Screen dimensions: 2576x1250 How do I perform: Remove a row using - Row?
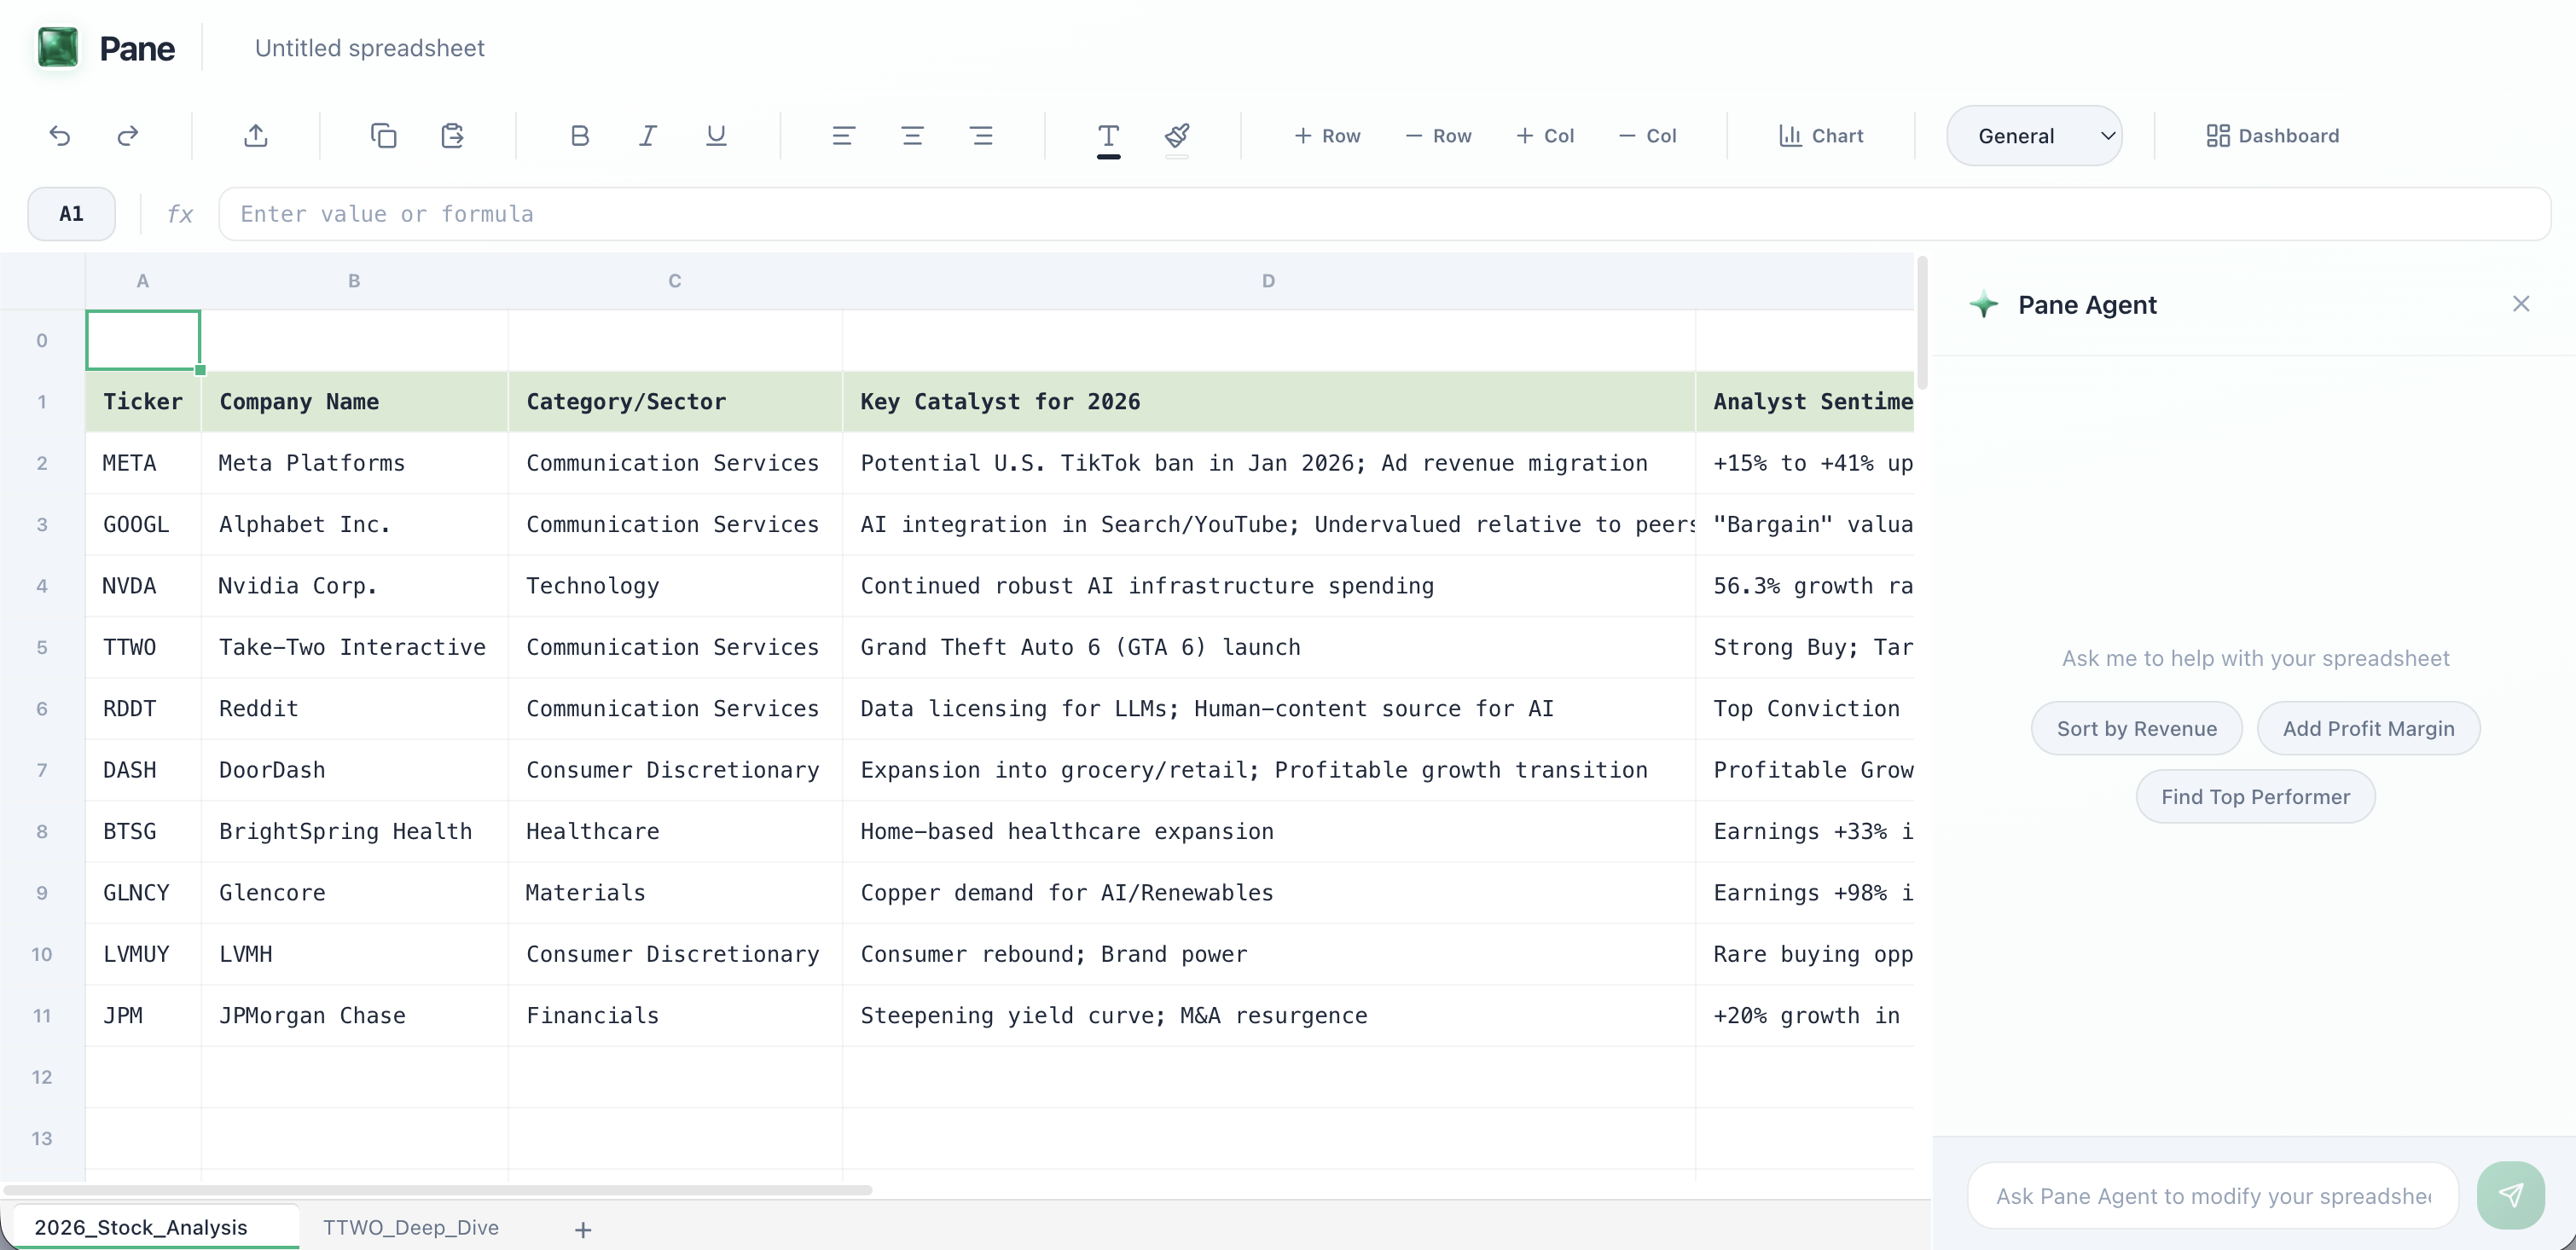(x=1437, y=136)
